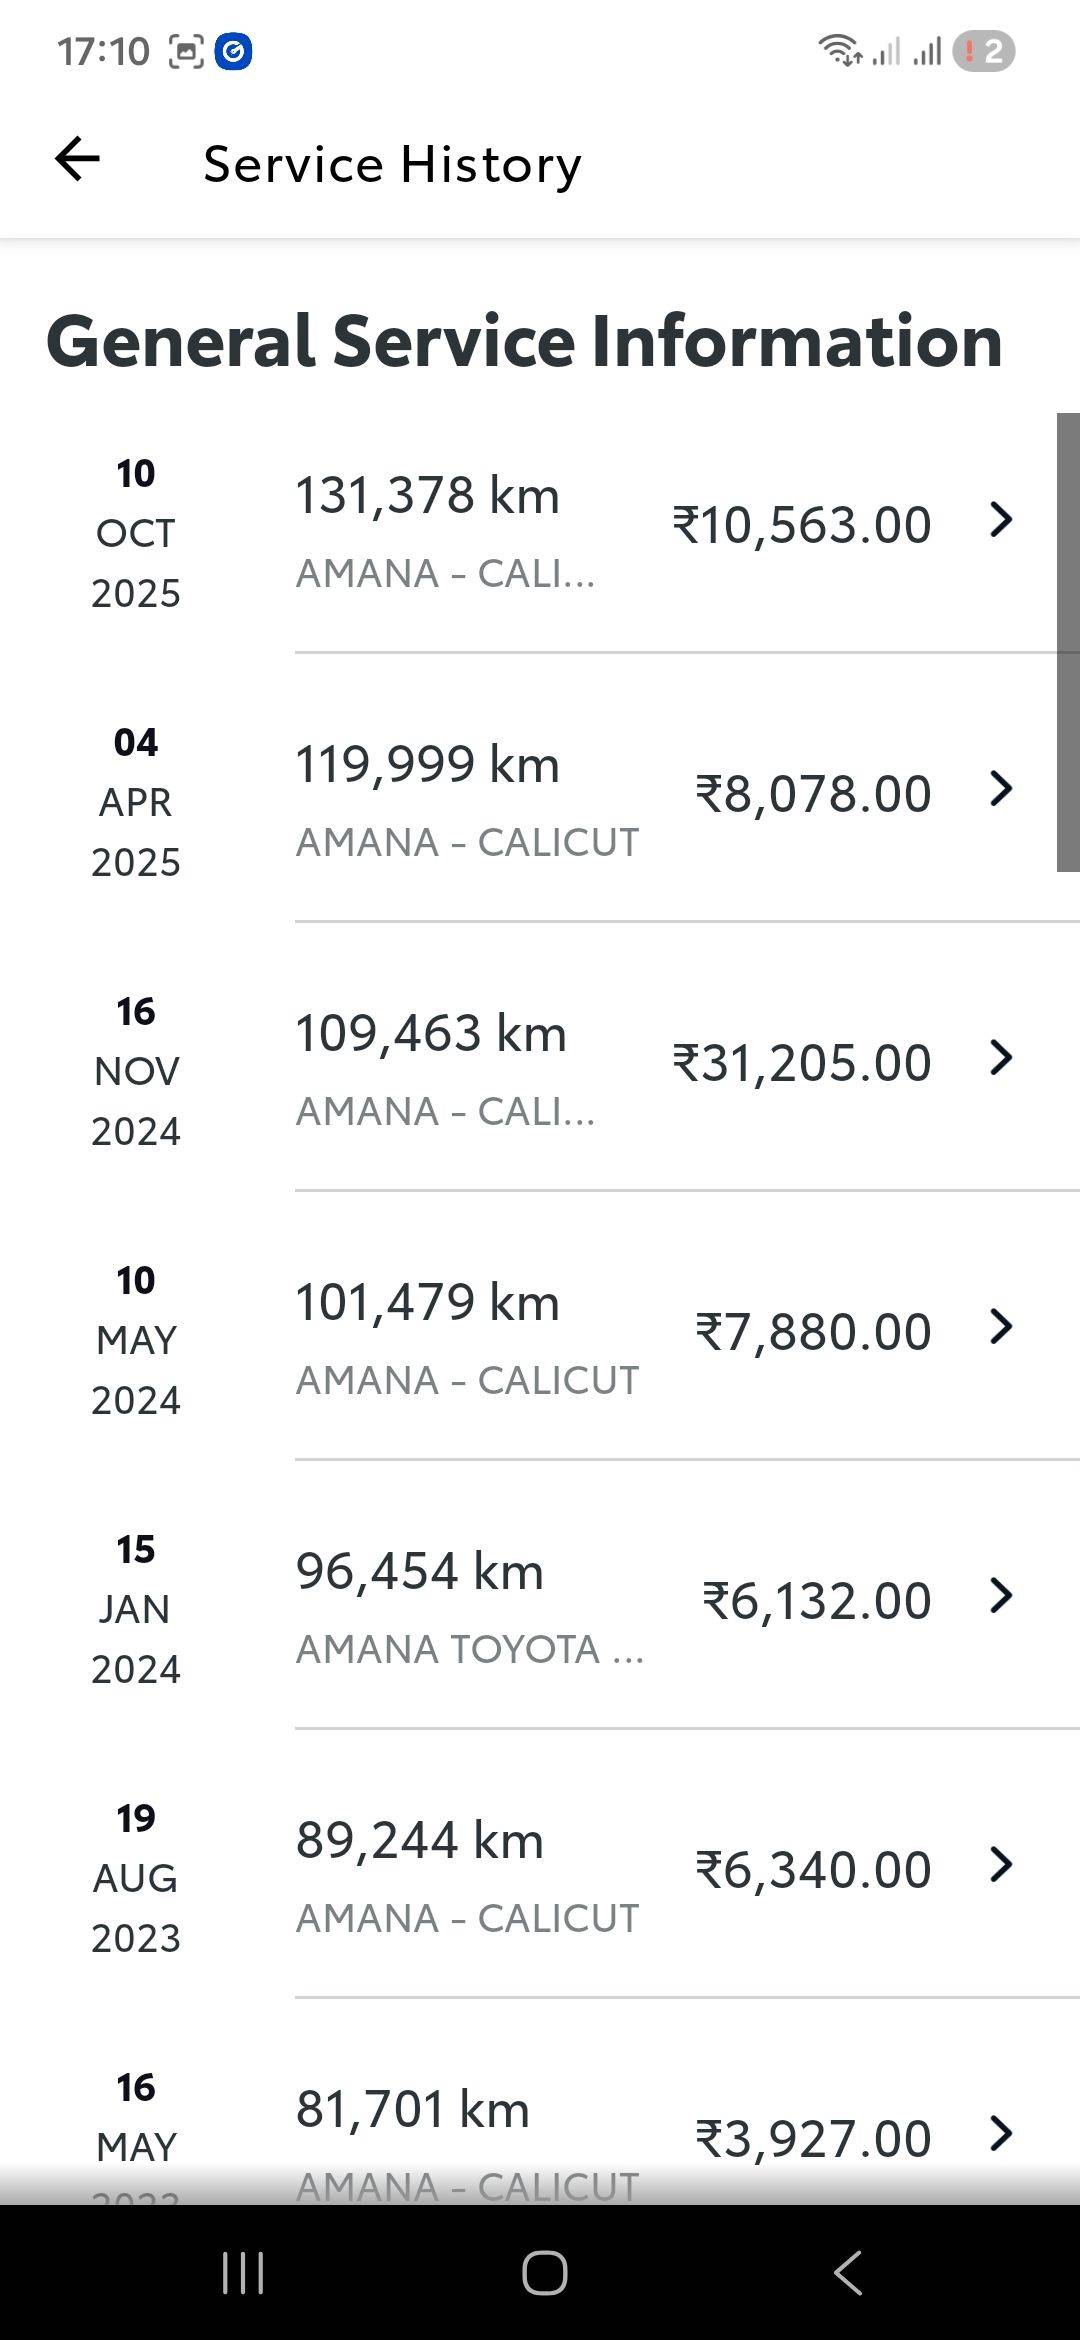Image resolution: width=1080 pixels, height=2340 pixels.
Task: Tap the Wi-Fi status icon
Action: (840, 50)
